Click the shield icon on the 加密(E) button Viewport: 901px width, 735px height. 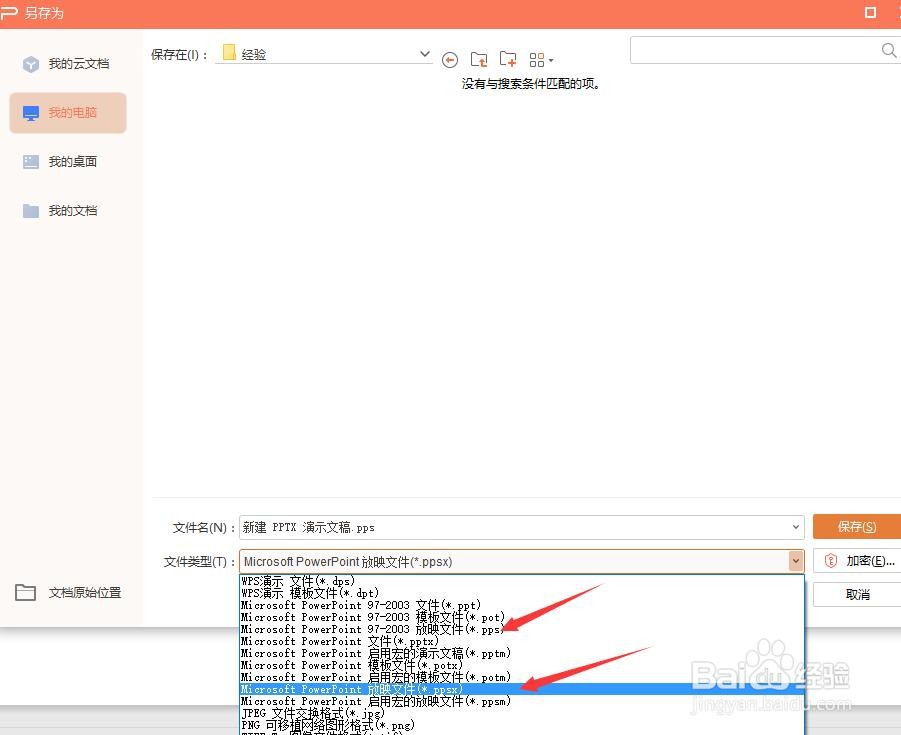[830, 561]
